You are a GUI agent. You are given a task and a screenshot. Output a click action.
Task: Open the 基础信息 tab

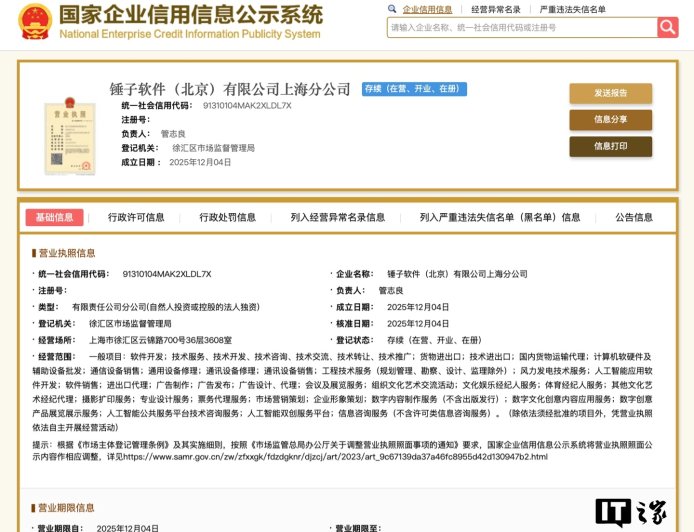coord(54,217)
